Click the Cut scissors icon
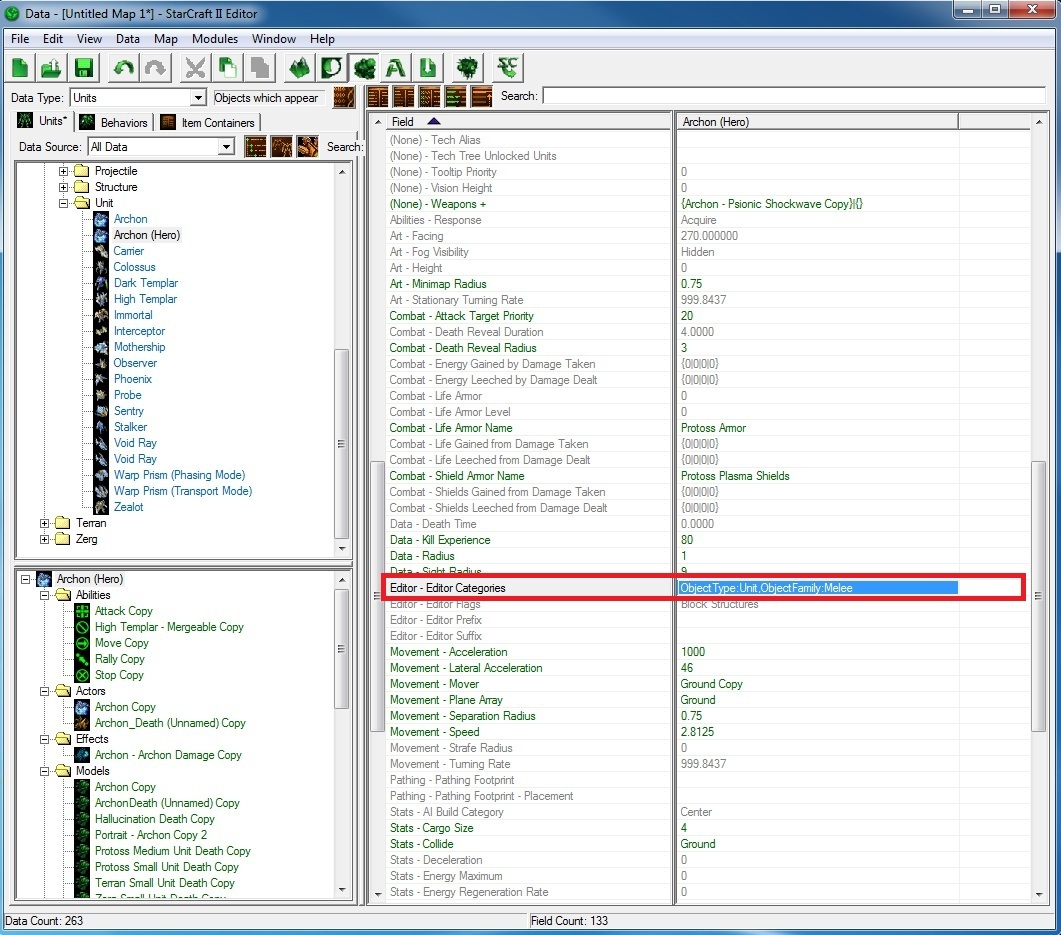This screenshot has height=935, width=1061. [195, 68]
